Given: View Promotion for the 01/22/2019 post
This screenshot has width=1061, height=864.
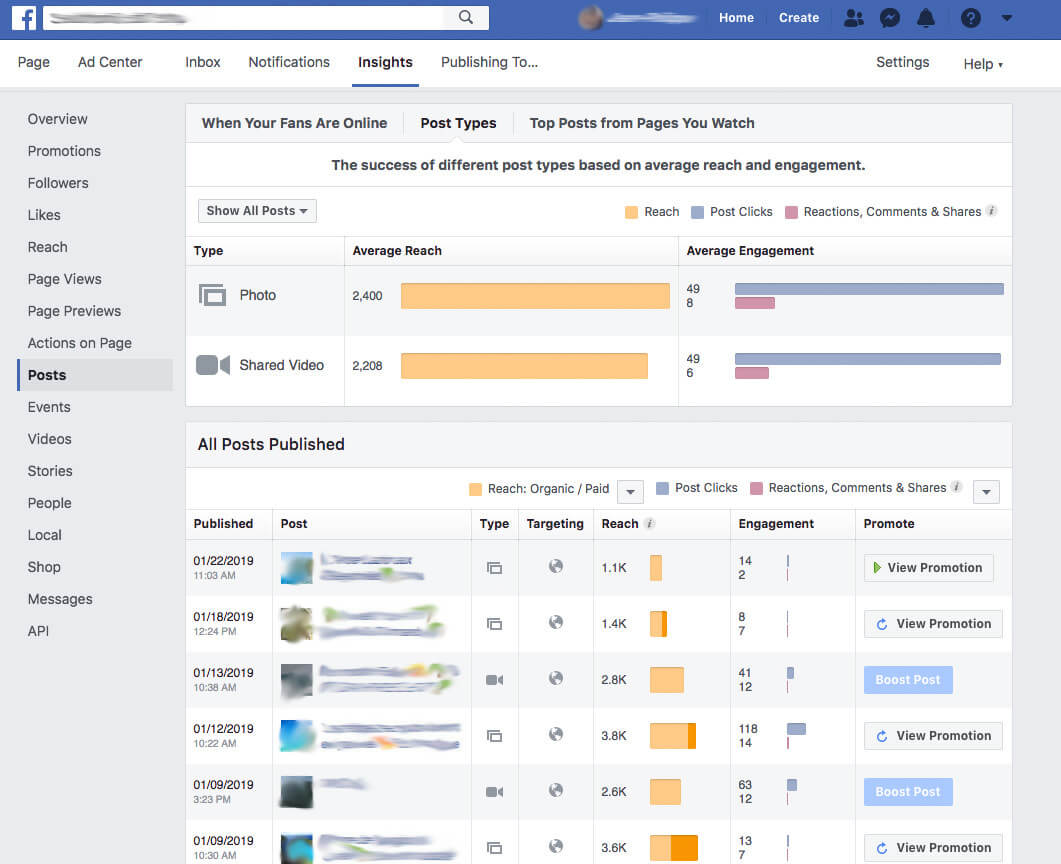Looking at the screenshot, I should coord(928,568).
